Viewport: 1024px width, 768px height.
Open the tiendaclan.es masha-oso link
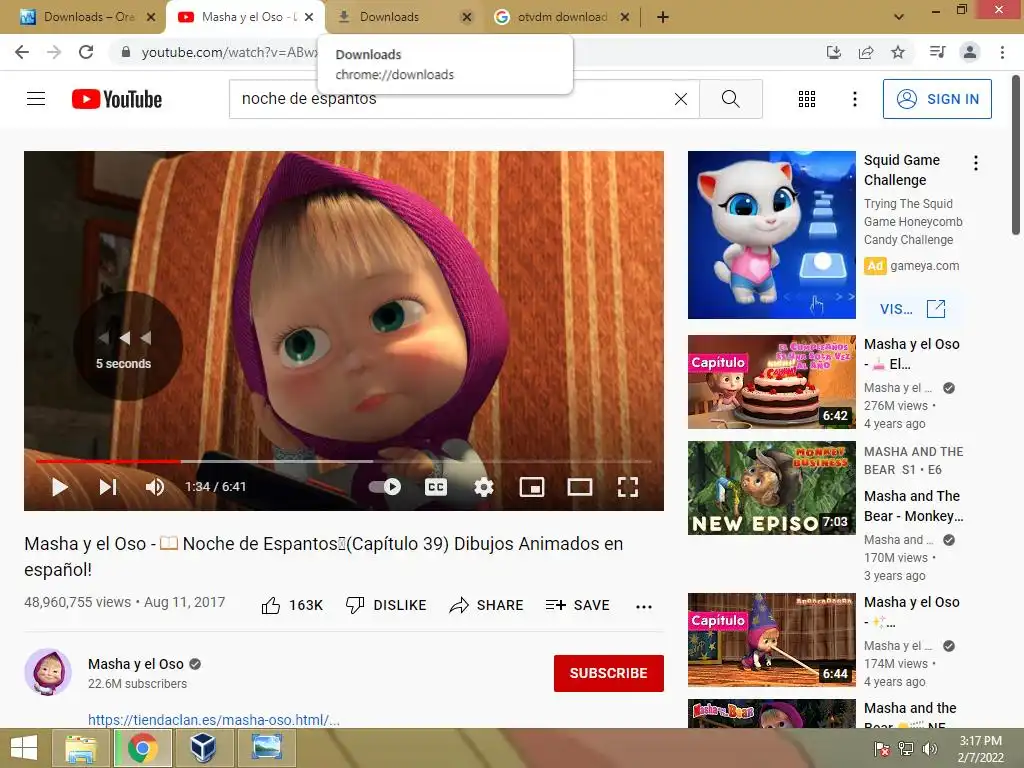[x=214, y=720]
